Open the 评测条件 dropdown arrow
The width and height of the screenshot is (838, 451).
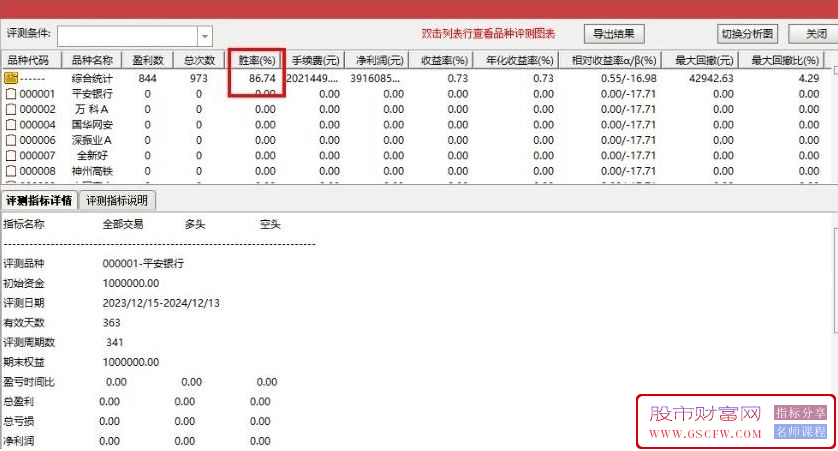coord(205,36)
